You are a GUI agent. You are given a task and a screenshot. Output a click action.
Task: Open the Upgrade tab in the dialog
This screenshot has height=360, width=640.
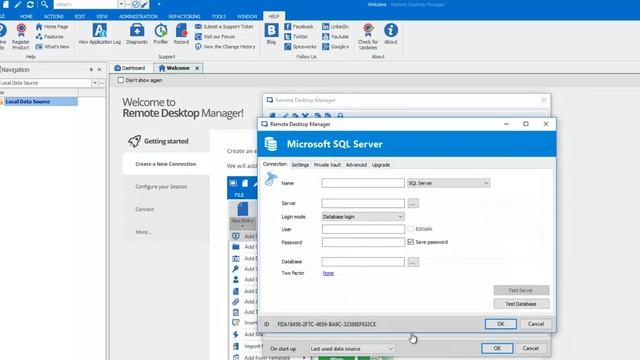coord(381,165)
